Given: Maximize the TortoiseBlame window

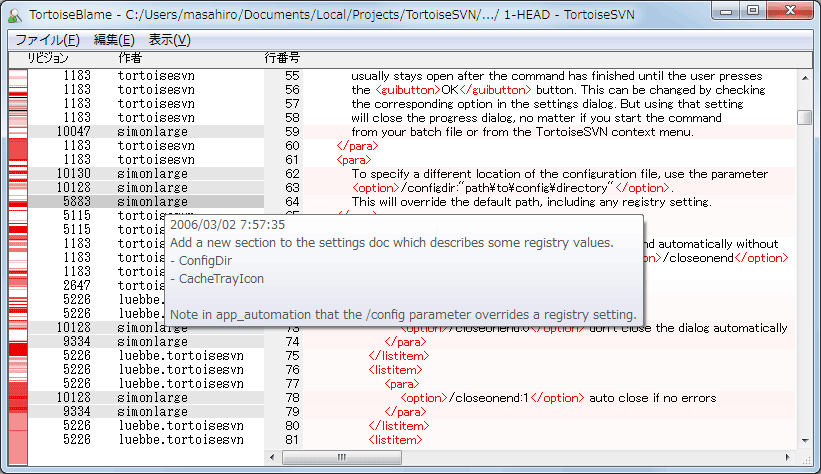Looking at the screenshot, I should click(752, 10).
